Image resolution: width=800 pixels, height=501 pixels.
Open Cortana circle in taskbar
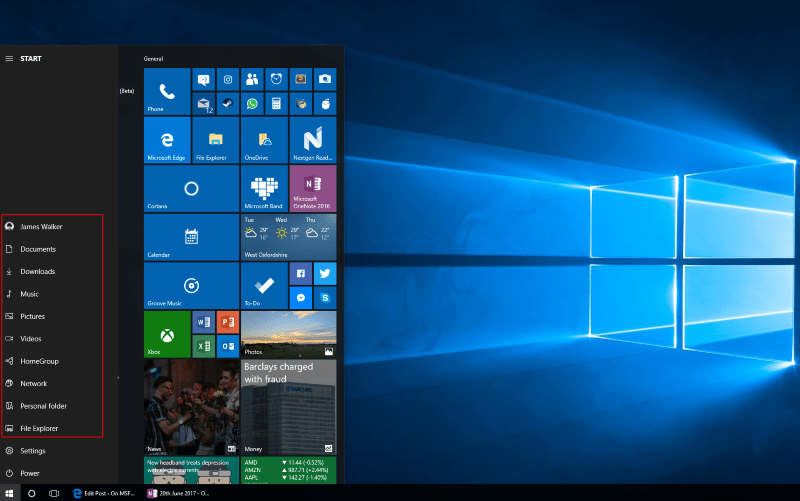(x=32, y=493)
